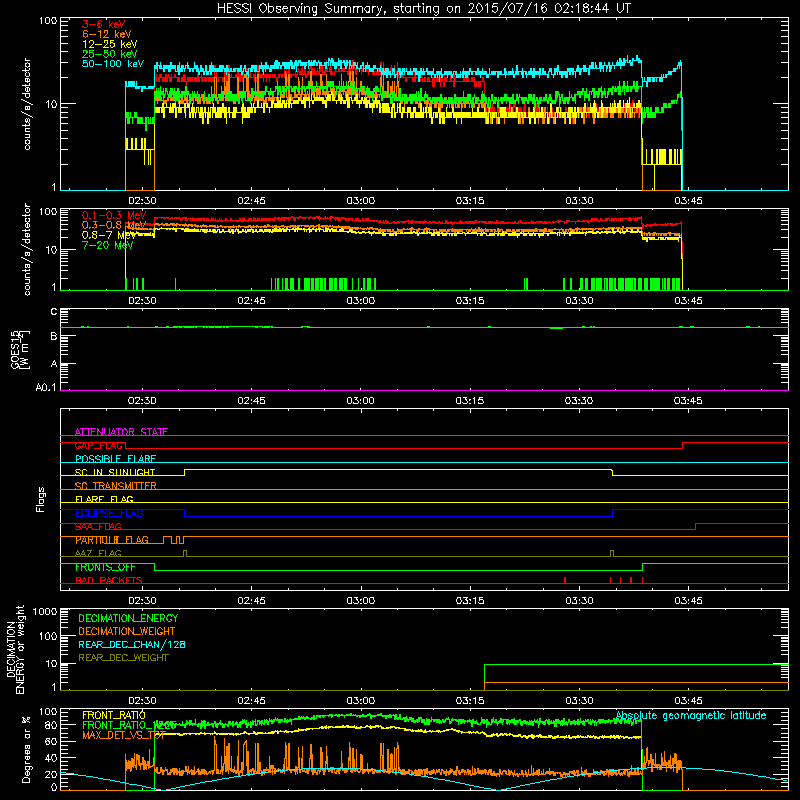Click the FRONT_RATIO_1225 legend label
800x800 pixels.
pos(130,725)
